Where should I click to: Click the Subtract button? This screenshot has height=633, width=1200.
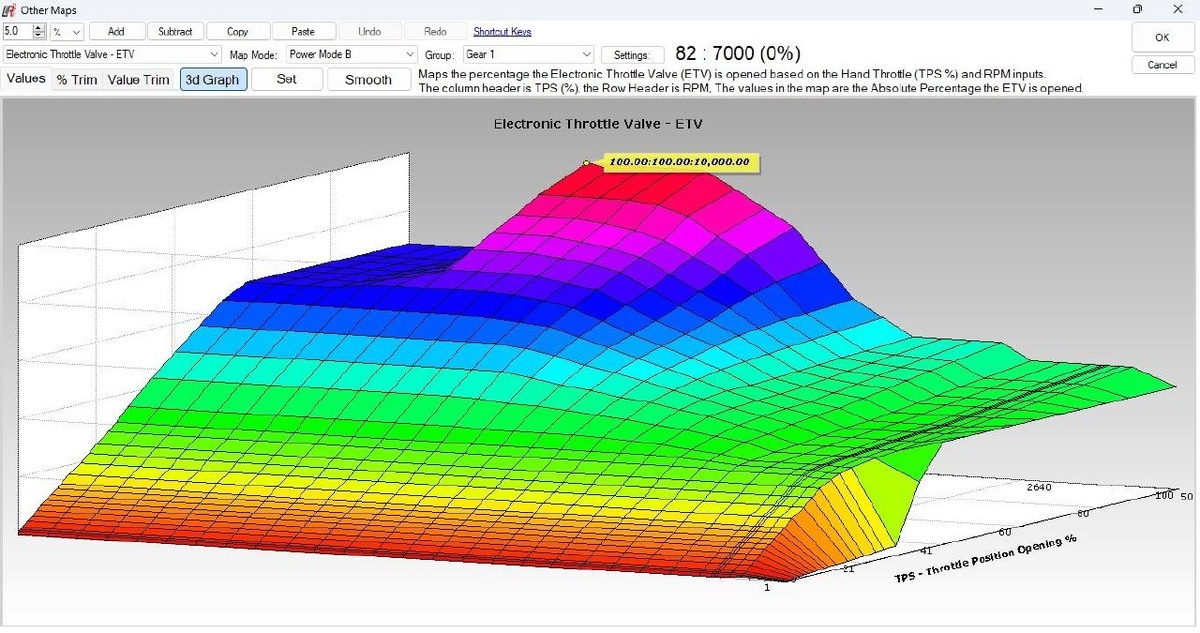tap(175, 31)
